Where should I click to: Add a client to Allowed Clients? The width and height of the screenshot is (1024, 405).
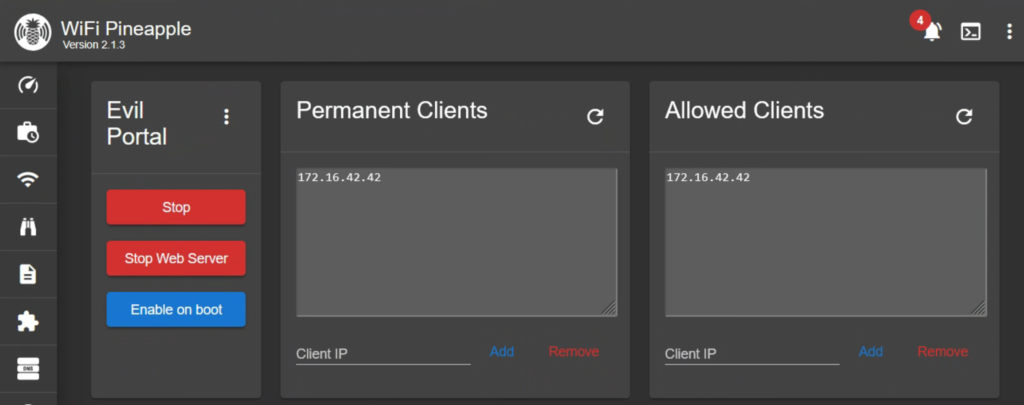[x=871, y=351]
